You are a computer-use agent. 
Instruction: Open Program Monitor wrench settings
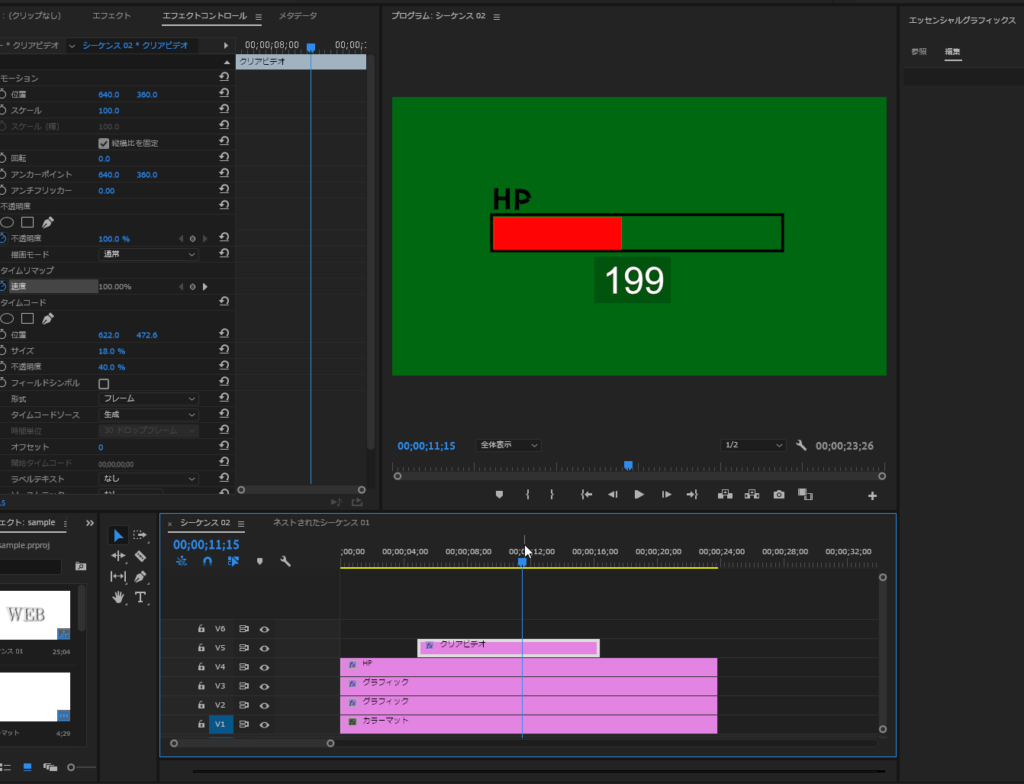pos(801,445)
